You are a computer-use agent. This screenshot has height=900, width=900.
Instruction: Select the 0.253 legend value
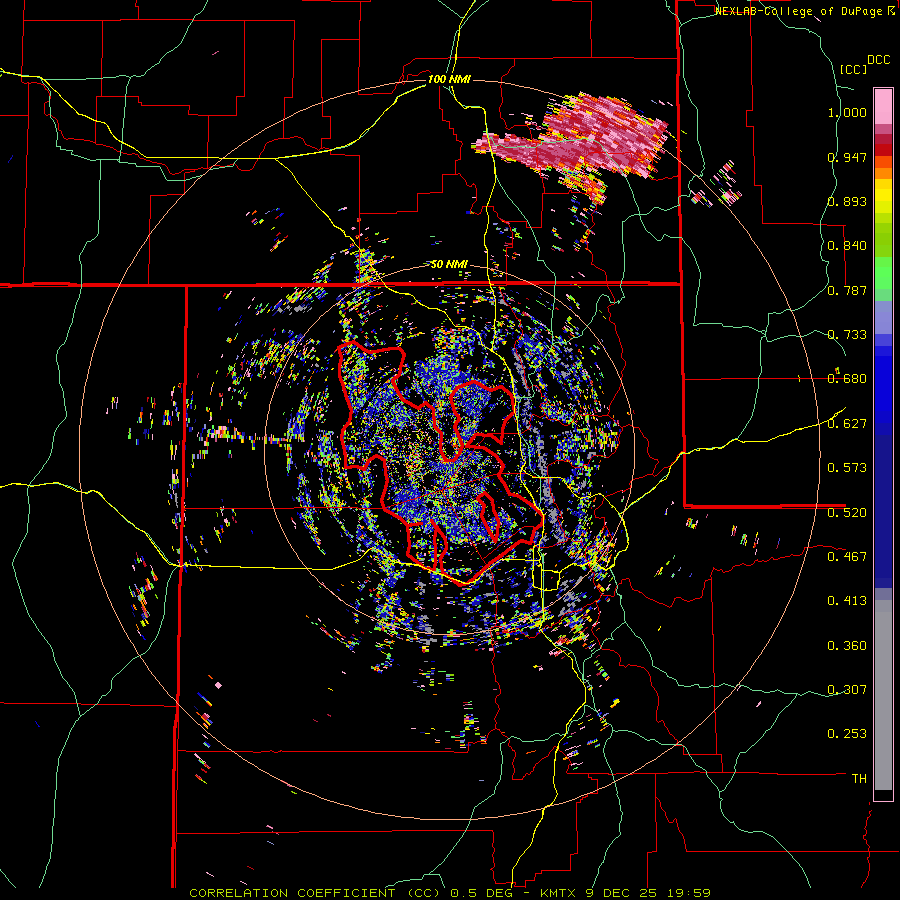point(847,734)
